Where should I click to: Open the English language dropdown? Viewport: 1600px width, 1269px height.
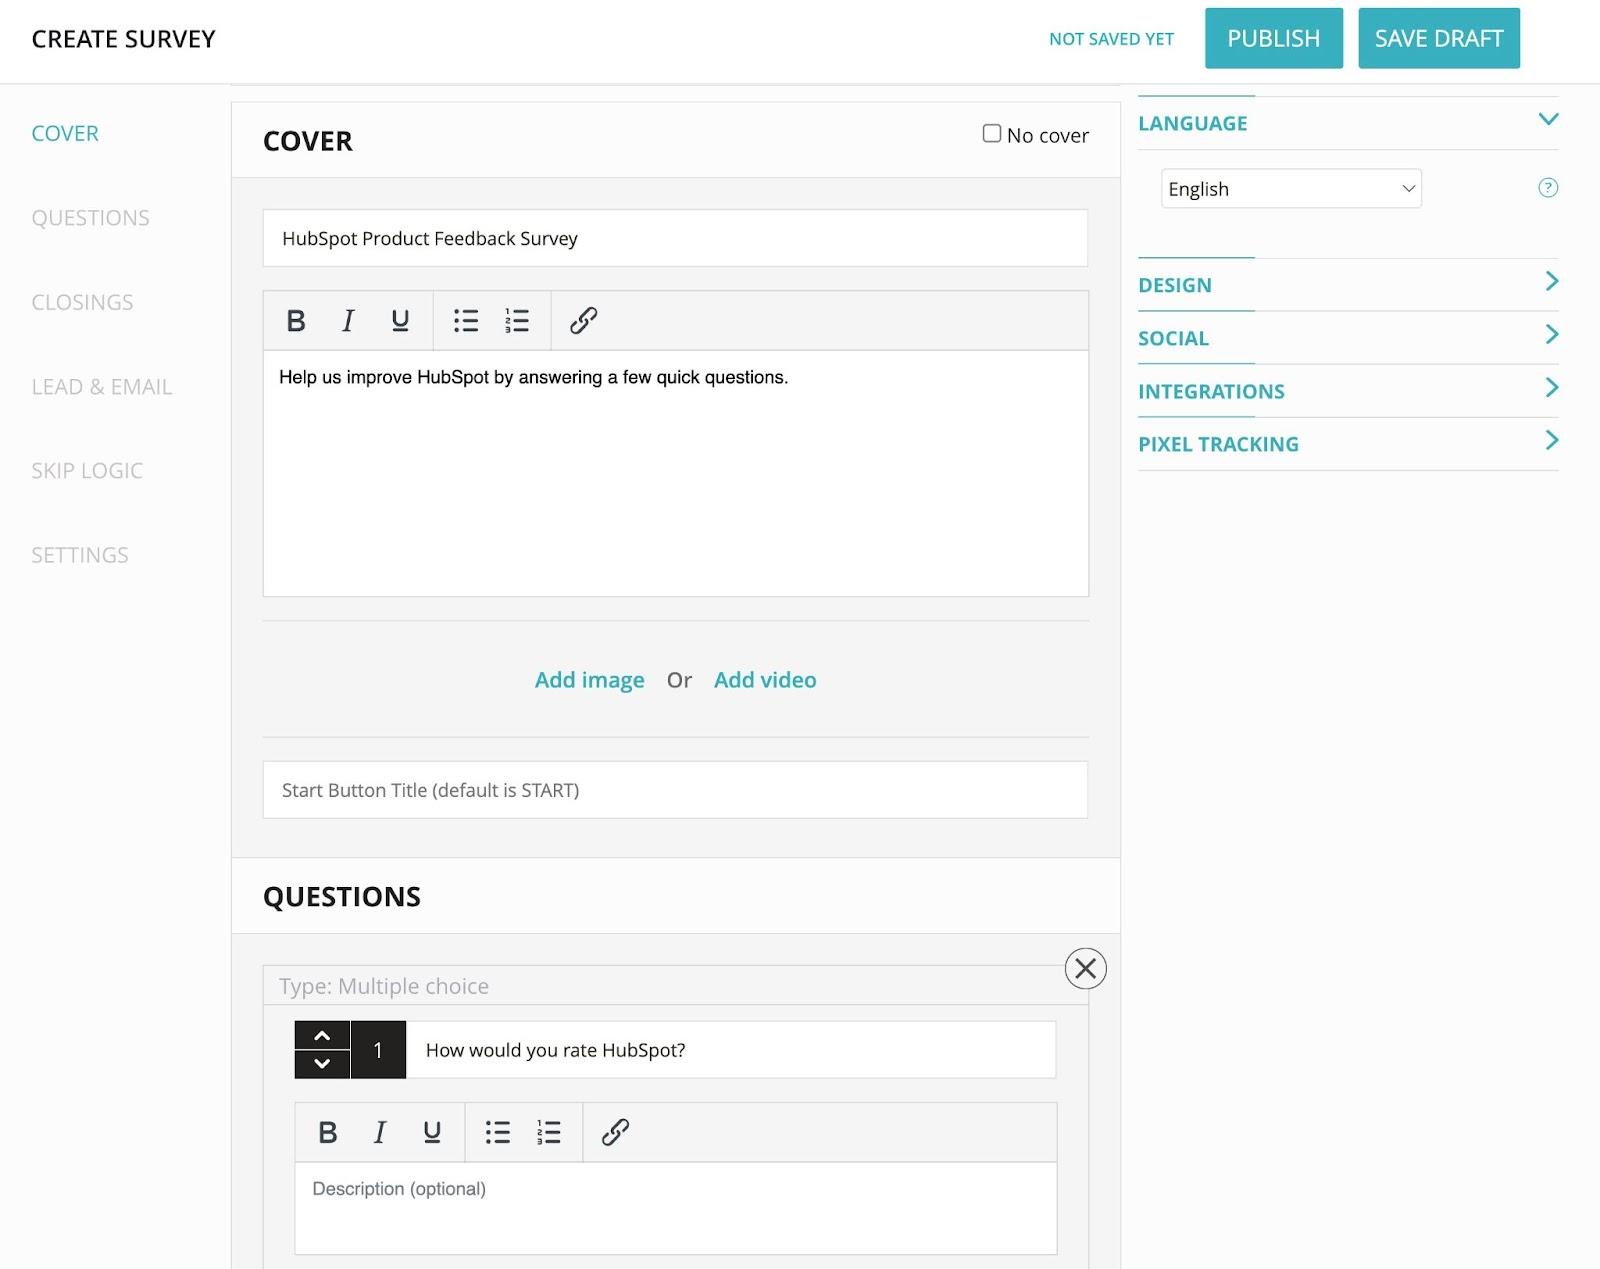tap(1291, 189)
